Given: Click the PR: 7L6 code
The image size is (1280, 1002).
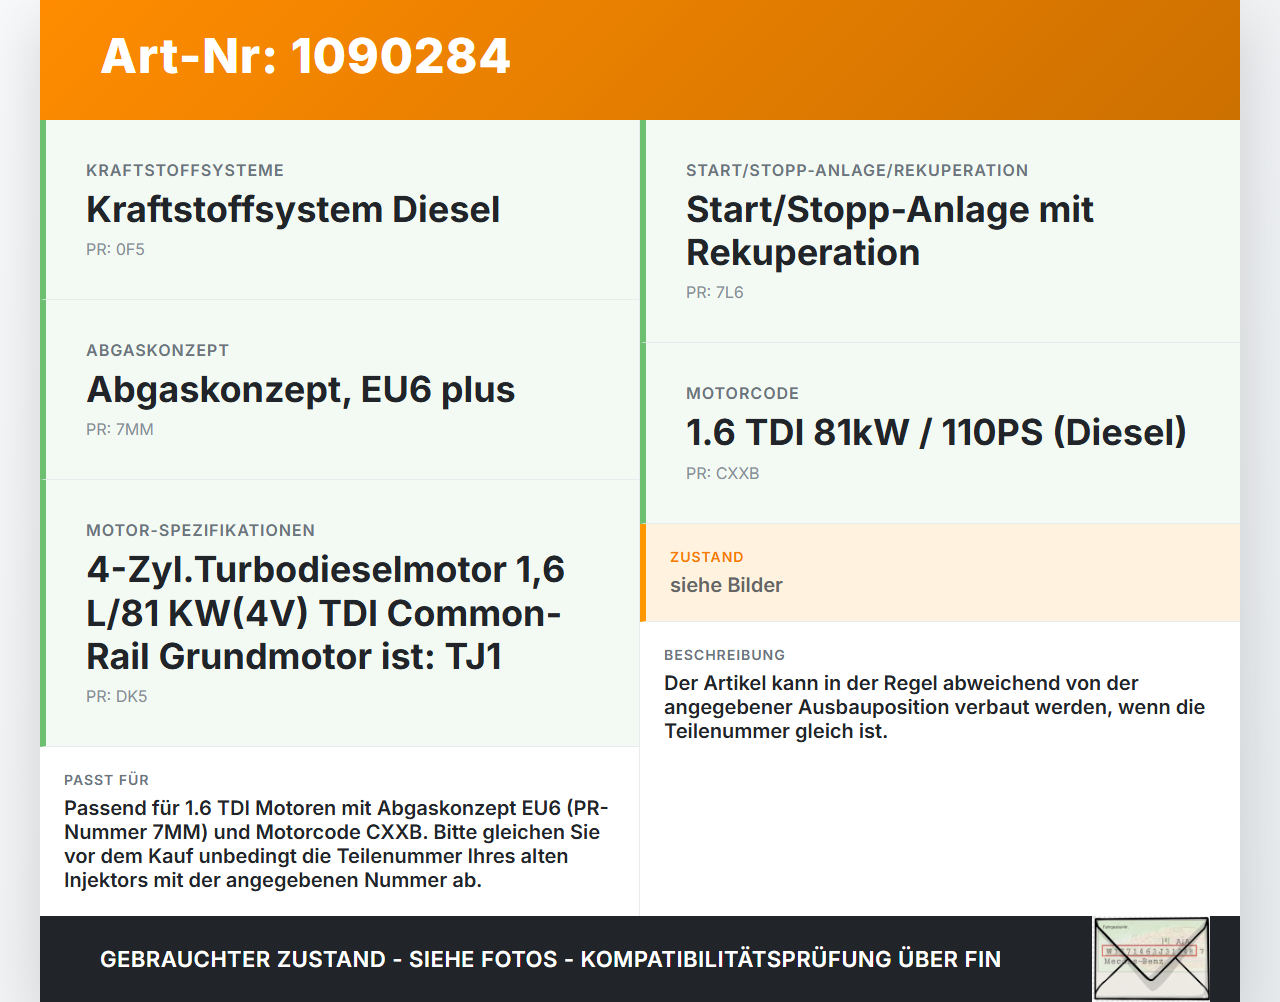Looking at the screenshot, I should (x=714, y=293).
